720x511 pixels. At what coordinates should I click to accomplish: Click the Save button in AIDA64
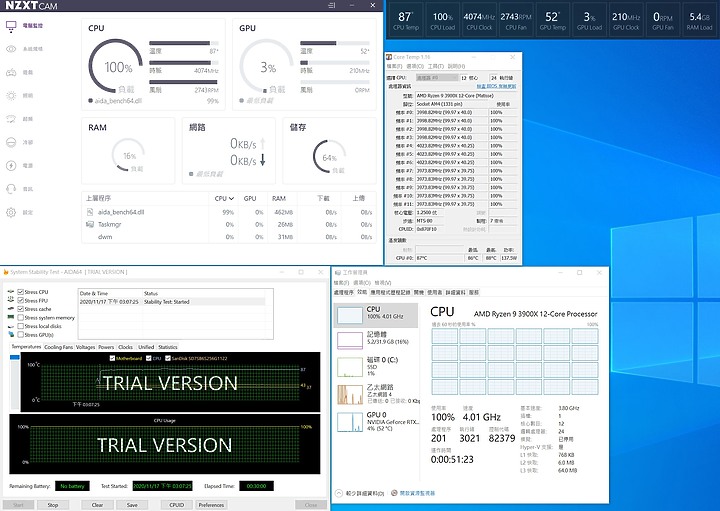[132, 505]
